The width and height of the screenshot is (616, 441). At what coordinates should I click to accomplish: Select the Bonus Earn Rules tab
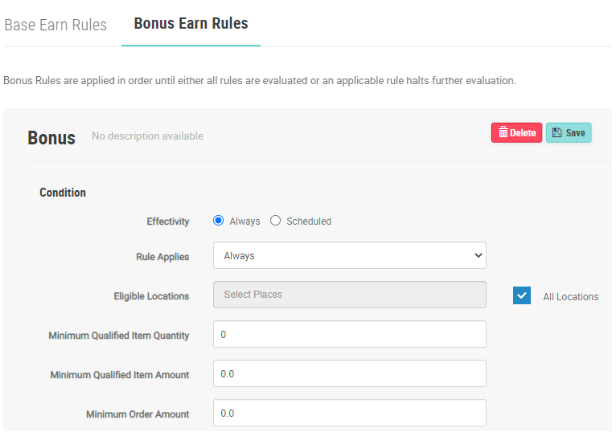click(x=190, y=23)
